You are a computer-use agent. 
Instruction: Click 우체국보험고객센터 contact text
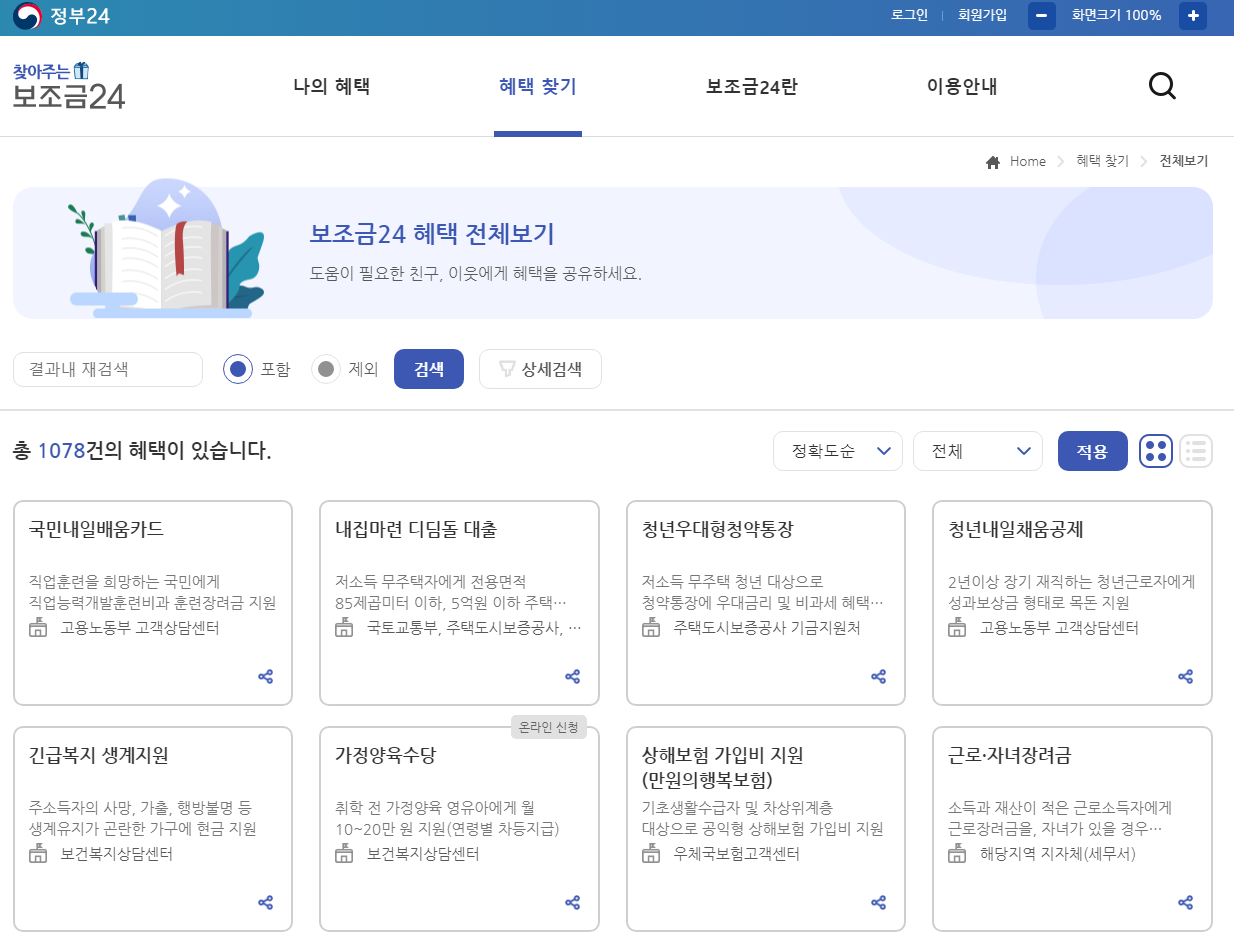pos(736,854)
